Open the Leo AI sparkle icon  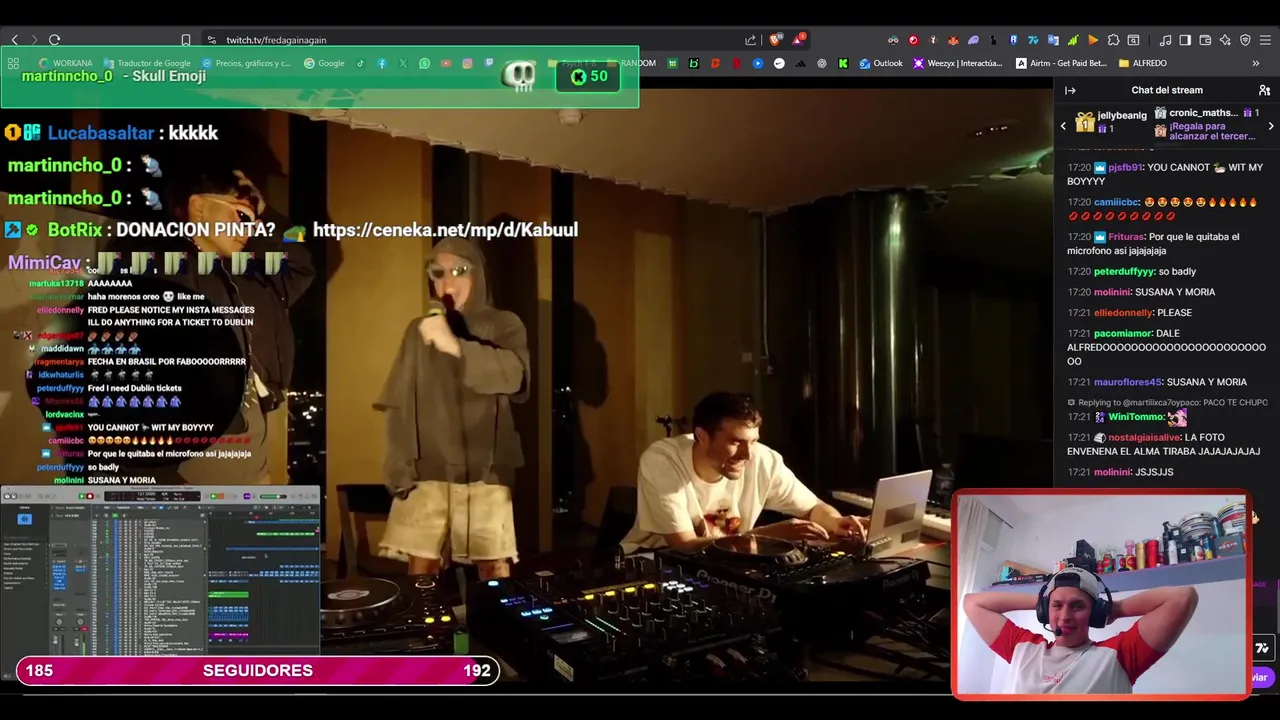point(1225,40)
